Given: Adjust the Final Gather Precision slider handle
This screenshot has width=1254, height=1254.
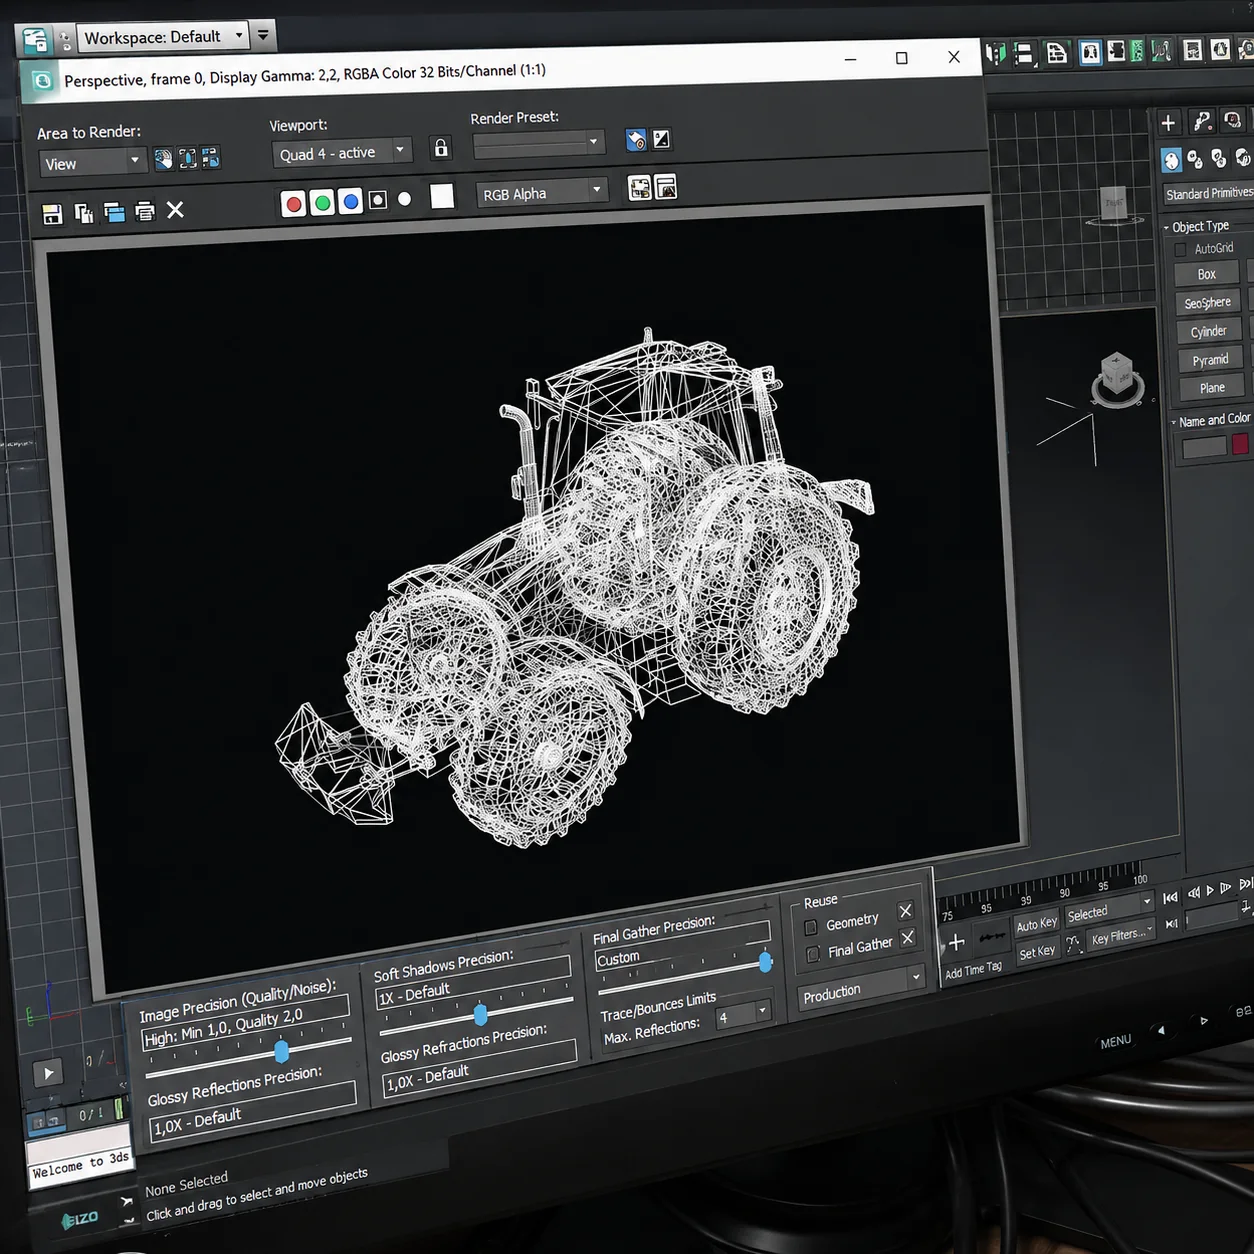Looking at the screenshot, I should pos(766,961).
